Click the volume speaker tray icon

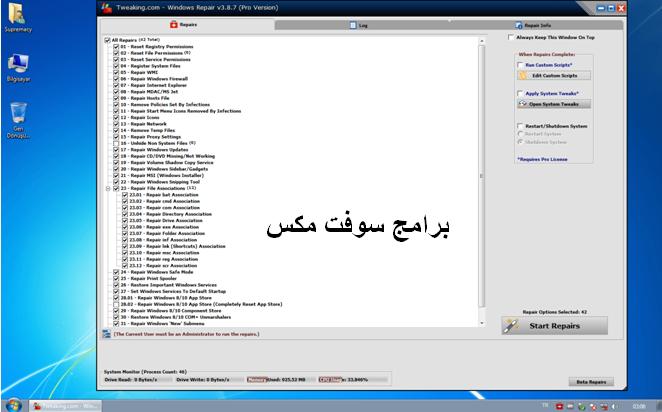[614, 407]
